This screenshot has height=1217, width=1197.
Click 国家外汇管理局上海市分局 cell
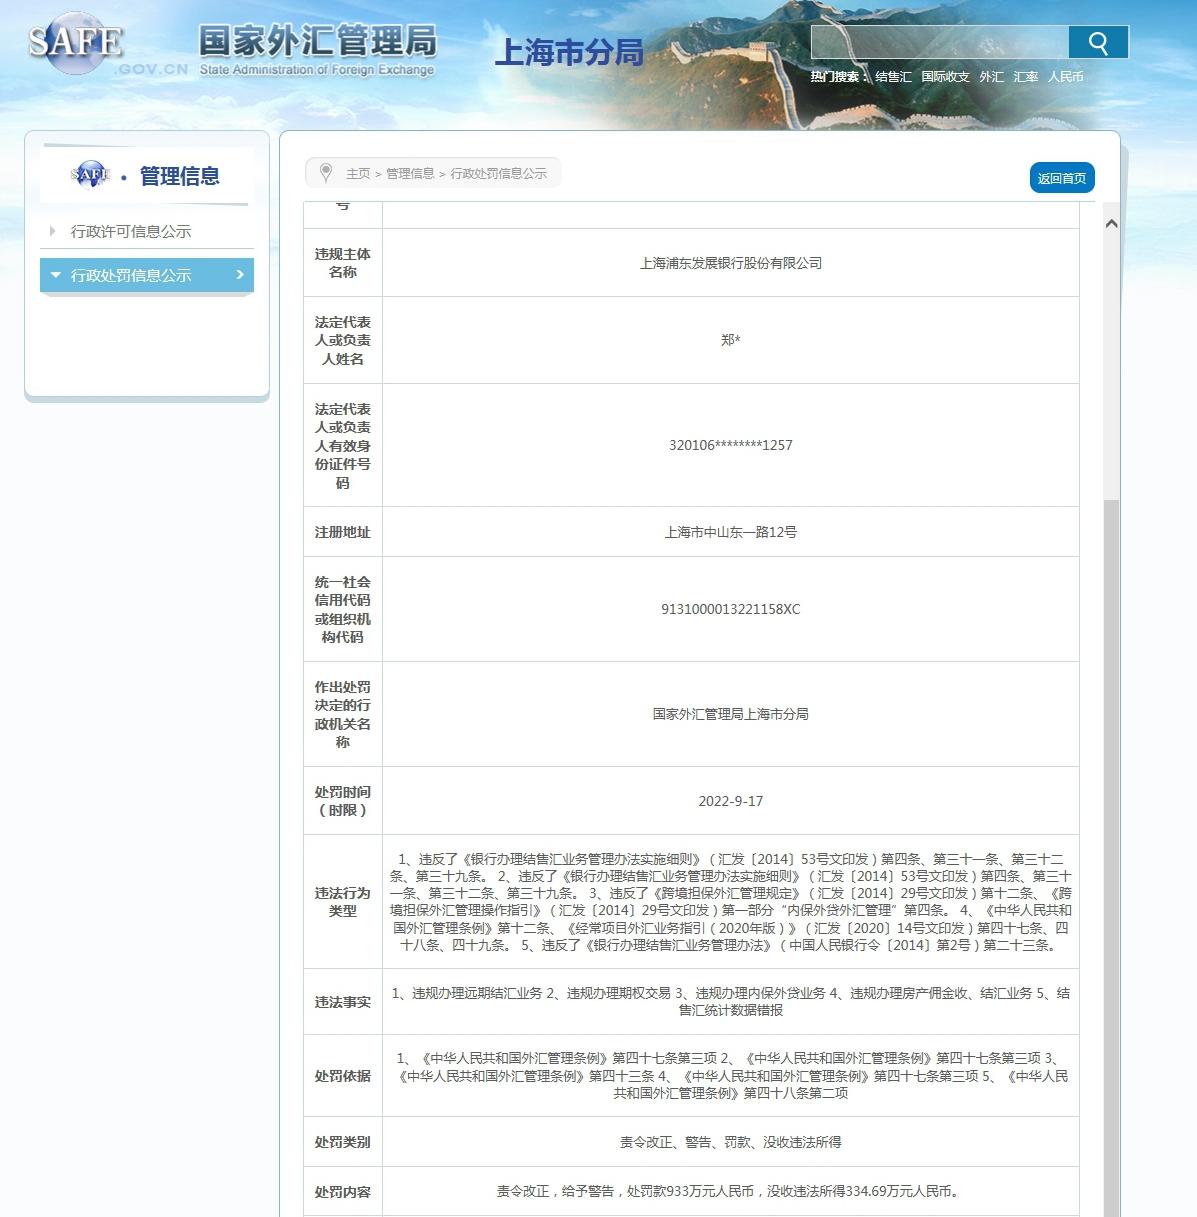click(x=731, y=714)
